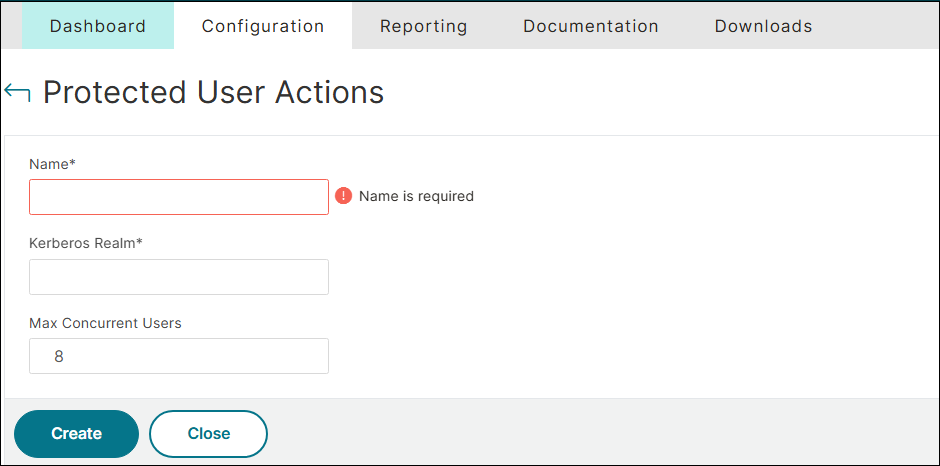Click into the Kerberos Realm text box

click(179, 277)
